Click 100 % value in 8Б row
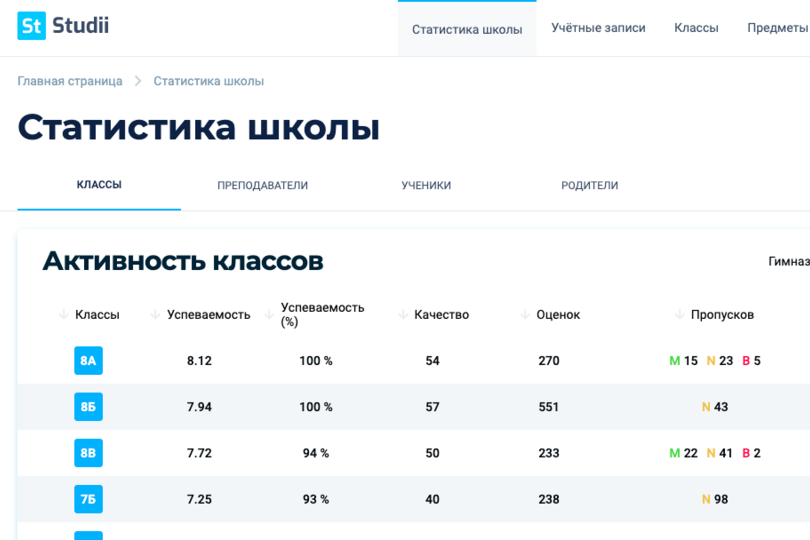Screen dimensions: 810x540 [316, 407]
